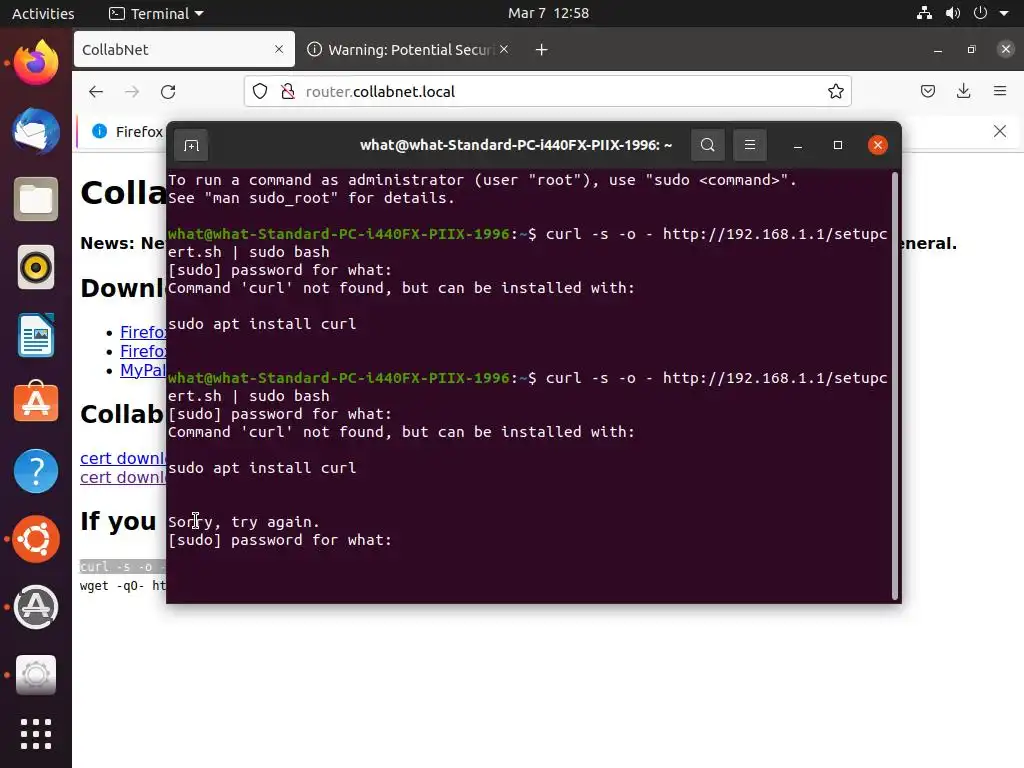Click the first Firefox download link
The width and height of the screenshot is (1024, 768).
[x=142, y=332]
